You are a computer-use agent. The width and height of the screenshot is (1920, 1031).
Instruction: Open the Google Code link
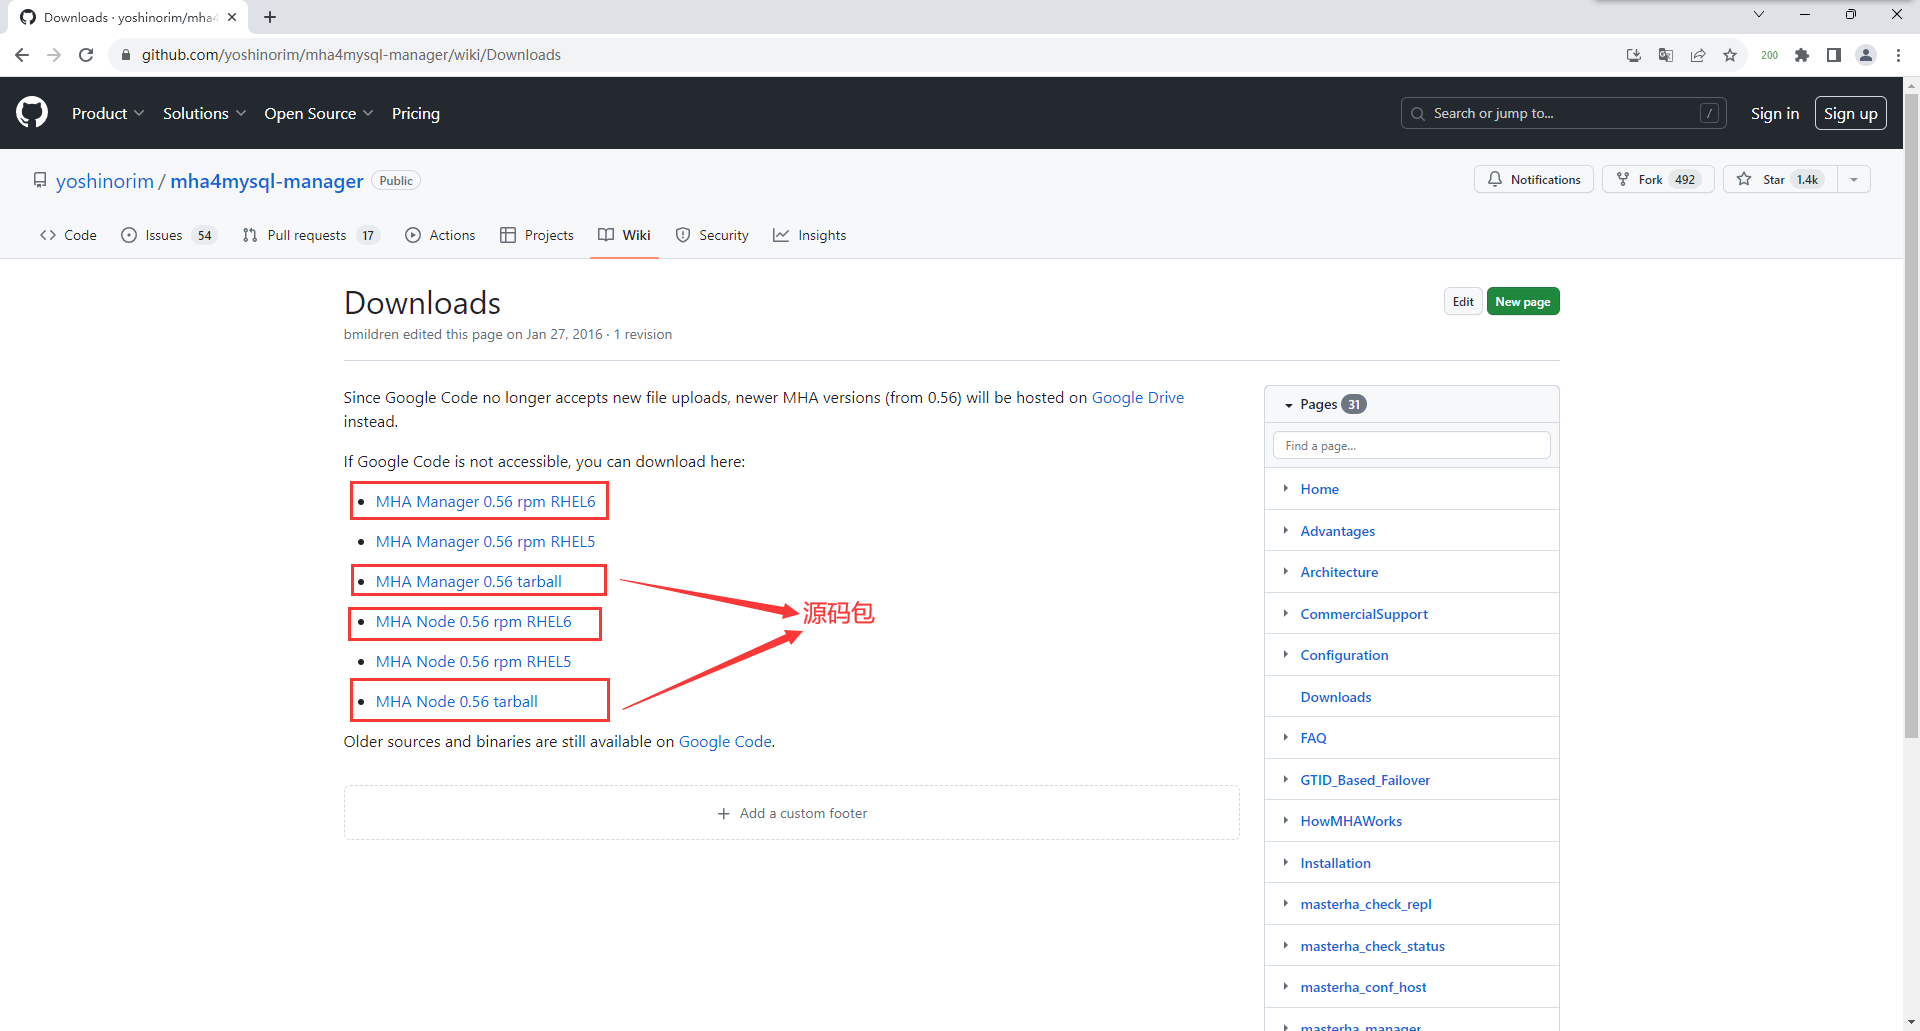coord(725,741)
